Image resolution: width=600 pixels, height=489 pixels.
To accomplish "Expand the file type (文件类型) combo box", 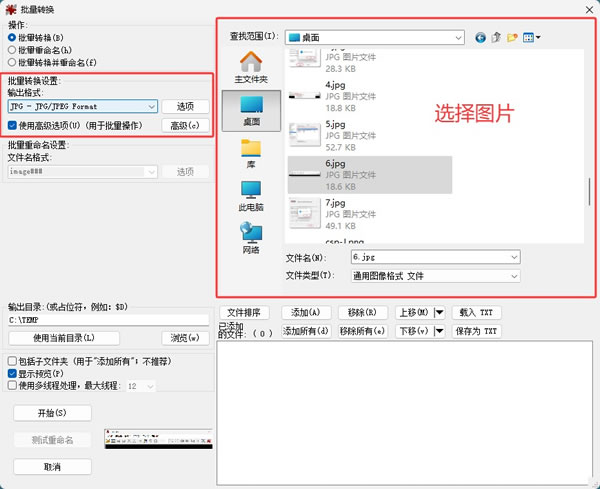I will pos(435,276).
